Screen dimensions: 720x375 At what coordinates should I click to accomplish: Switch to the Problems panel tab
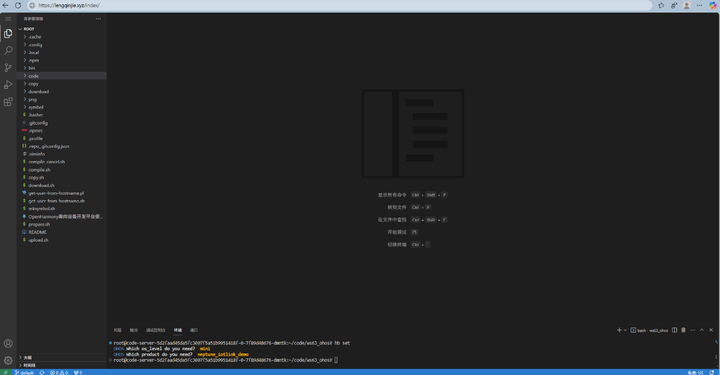(118, 330)
